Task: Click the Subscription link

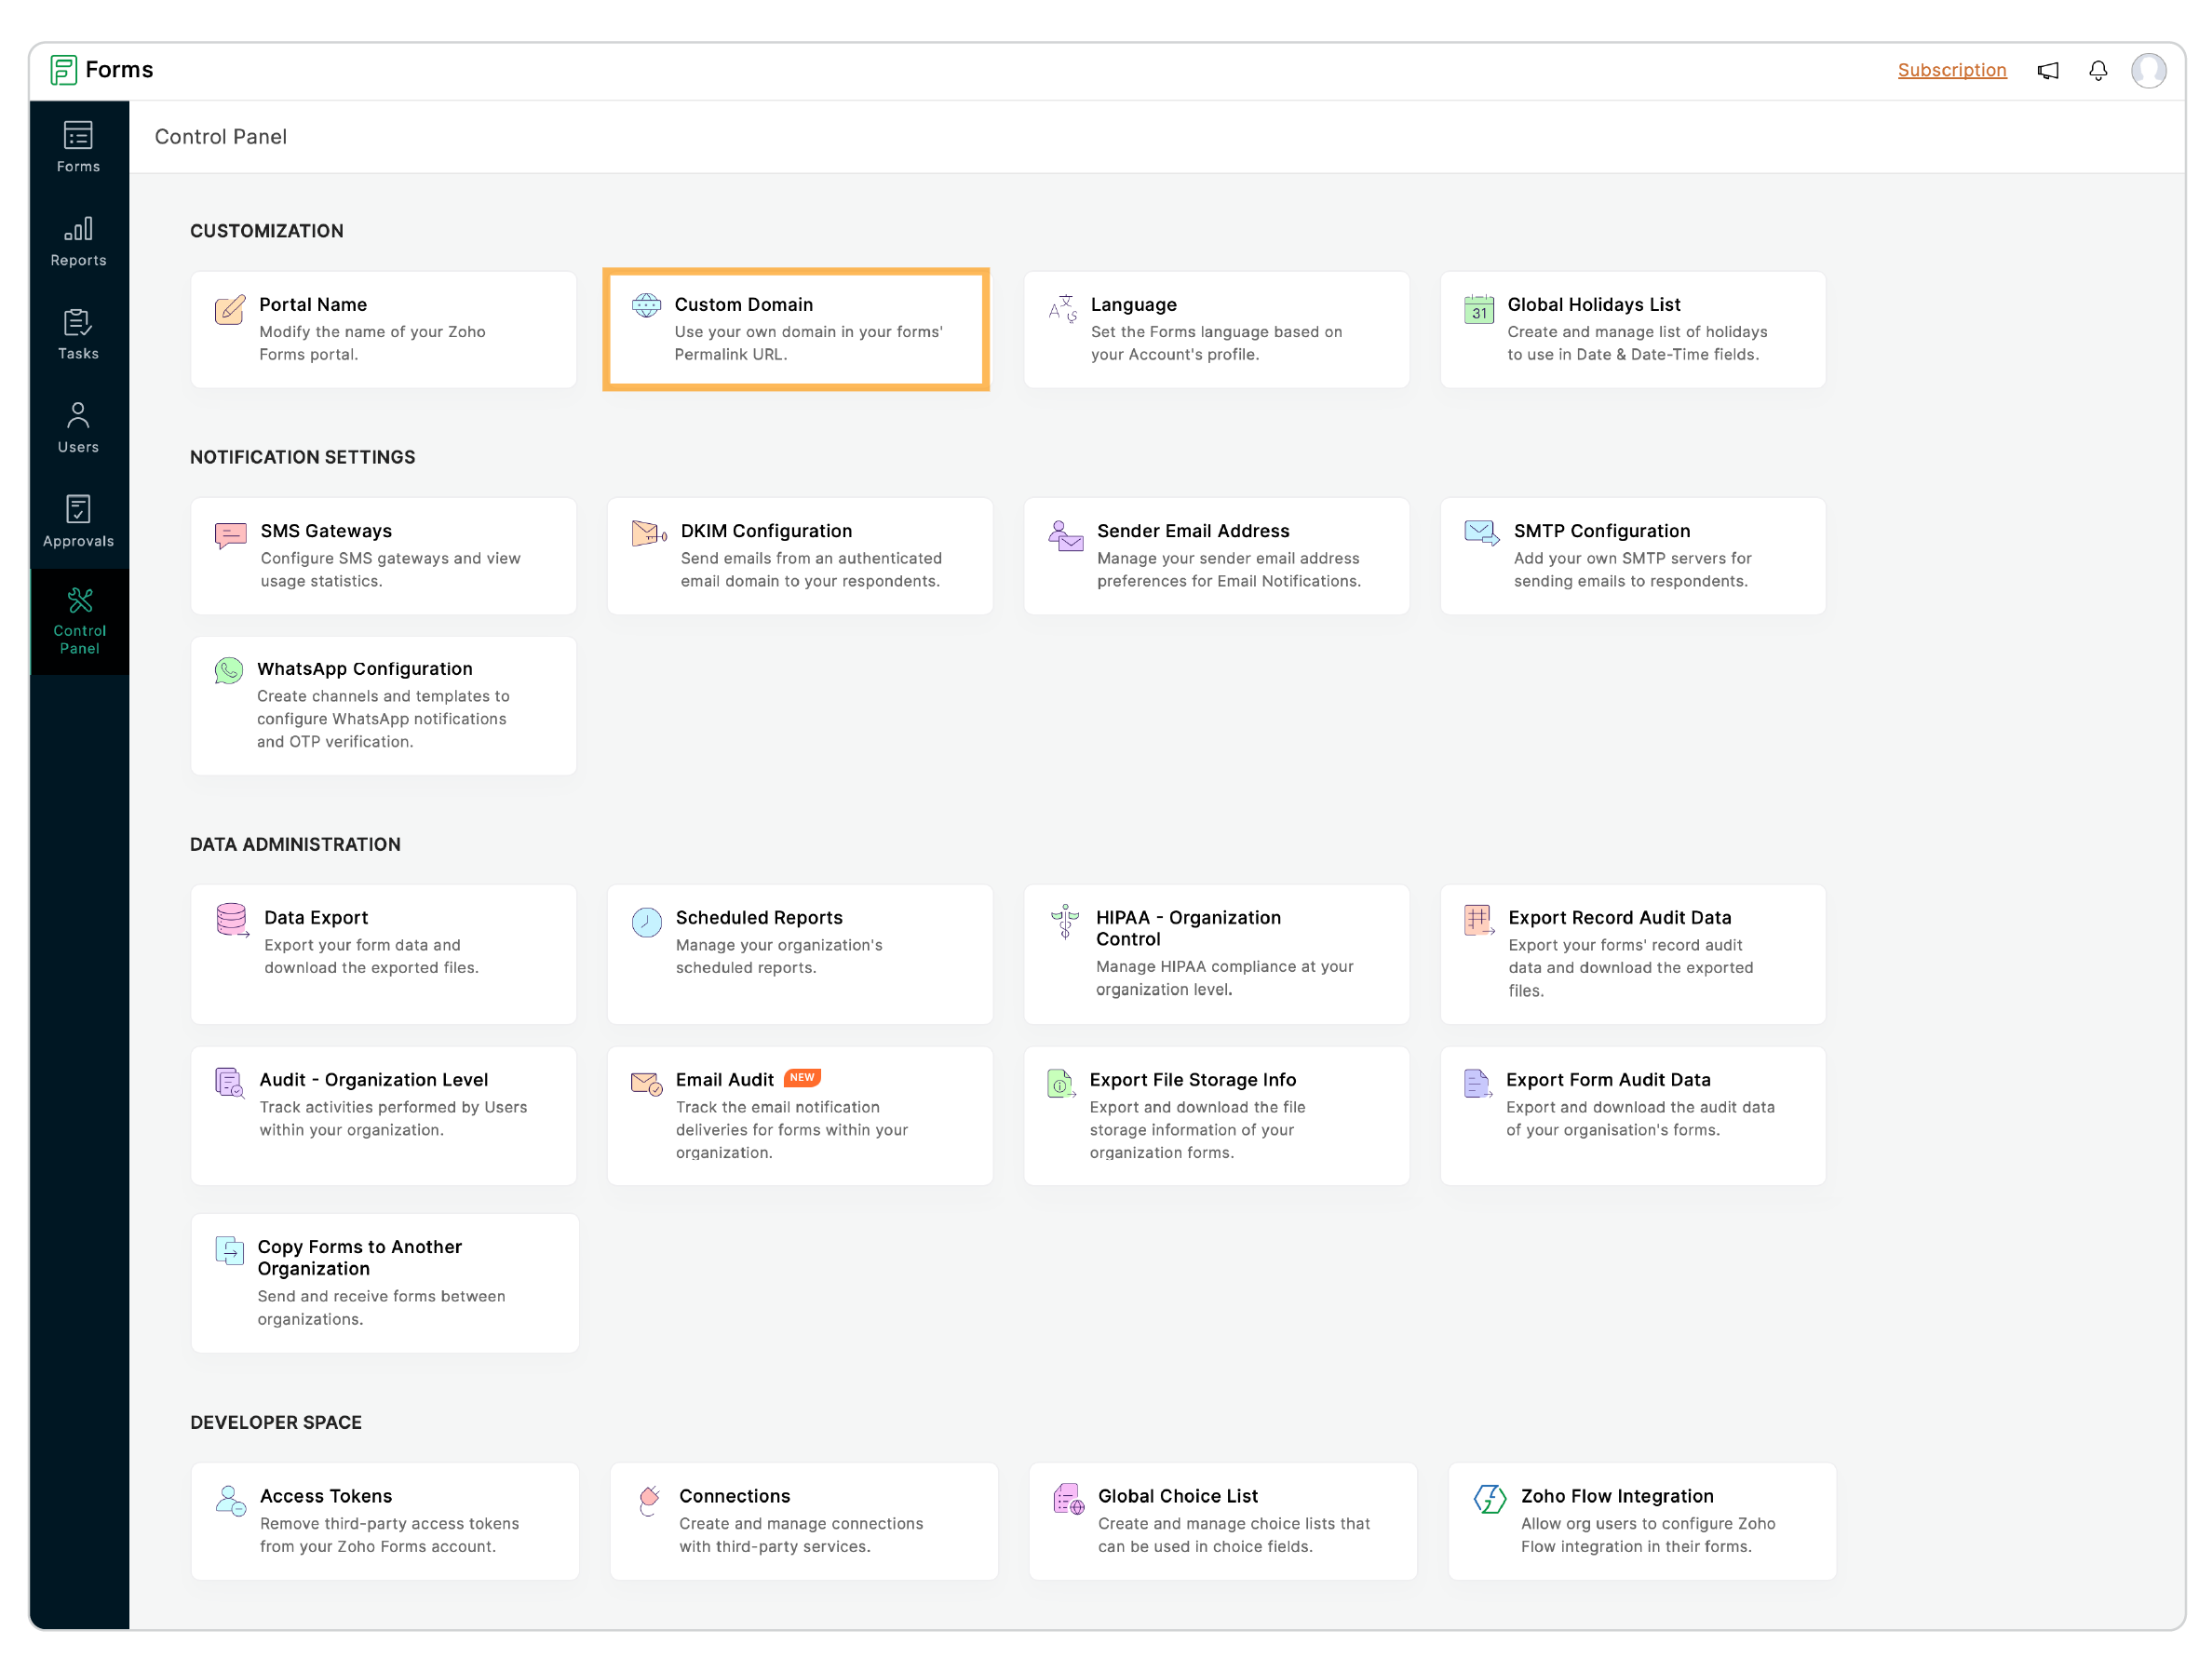Action: 1951,70
